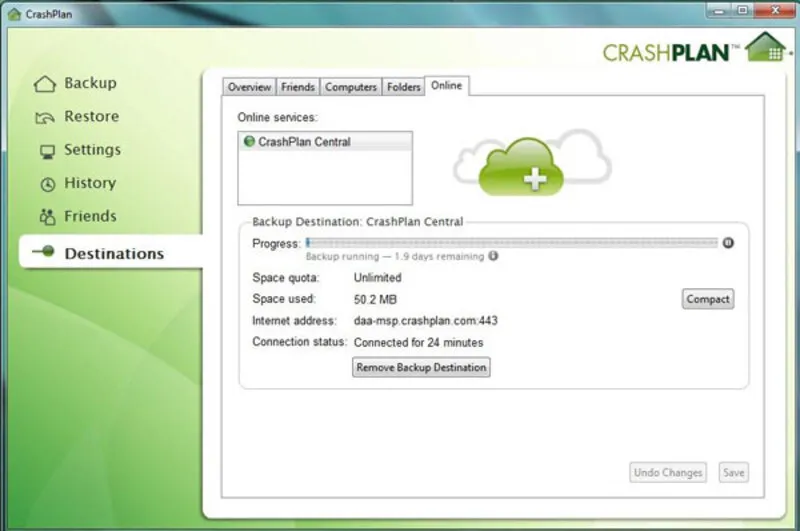Click the monitor icon beside Settings

47,151
